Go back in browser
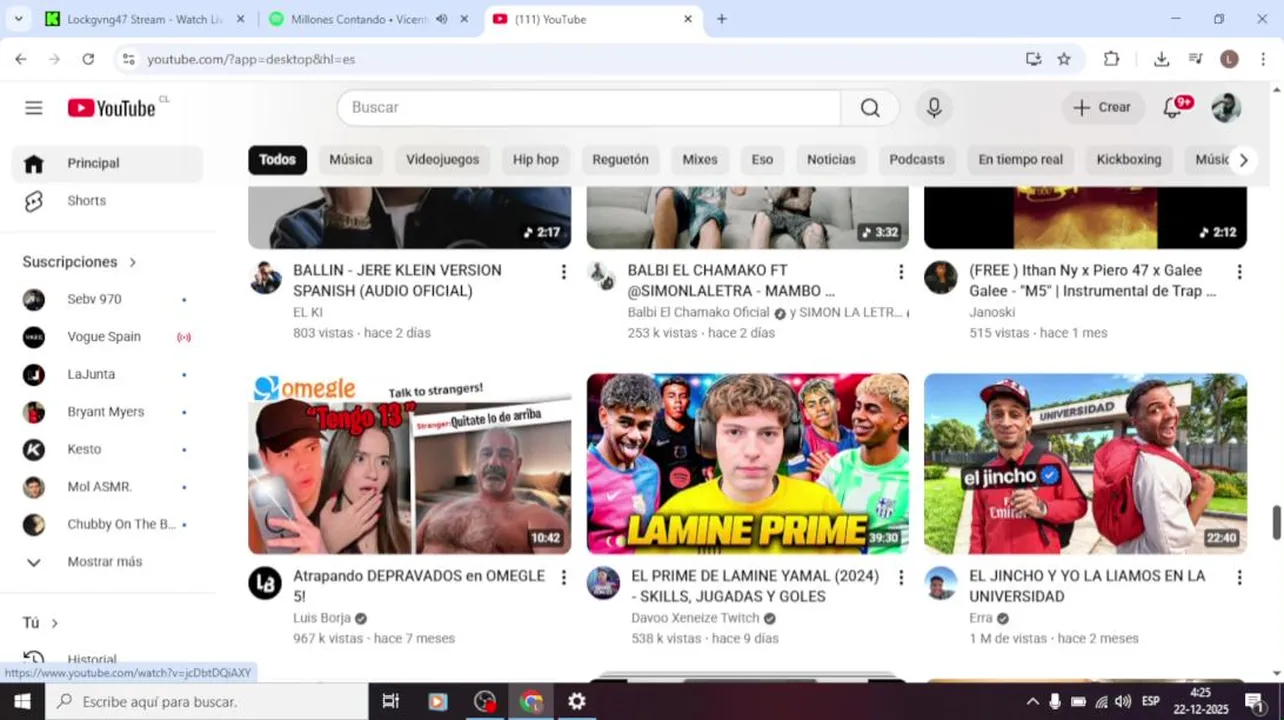 click(21, 59)
